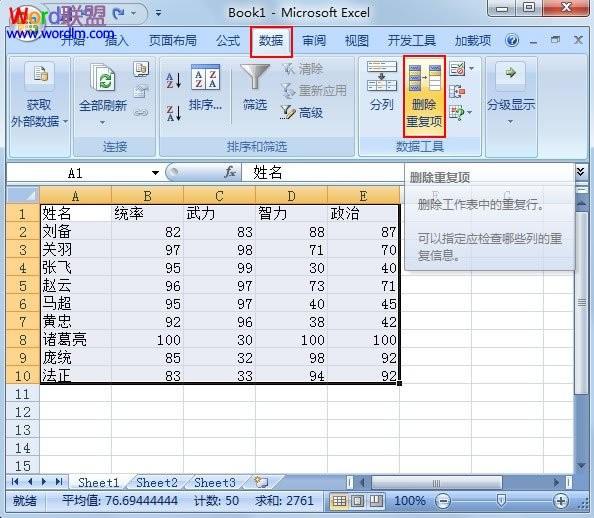
Task: Switch to the Sheet2 worksheet tab
Action: (x=156, y=482)
